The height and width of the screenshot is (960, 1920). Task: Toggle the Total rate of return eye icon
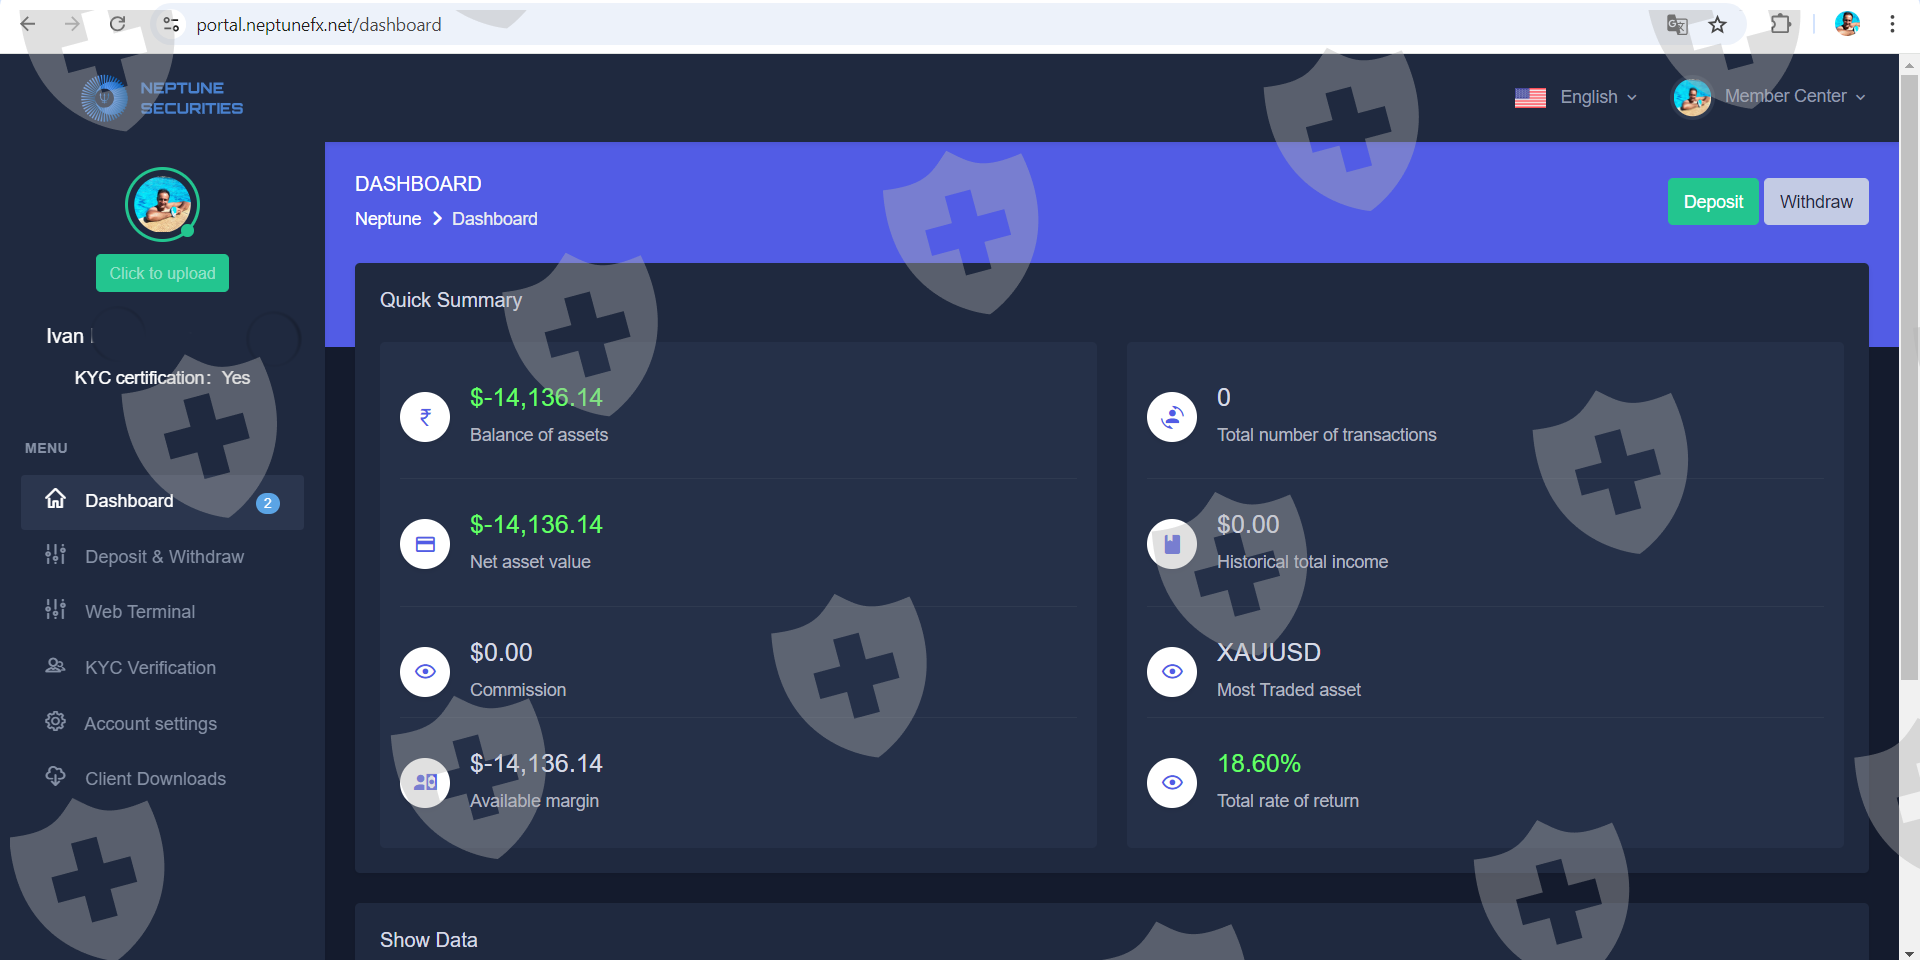(x=1172, y=783)
